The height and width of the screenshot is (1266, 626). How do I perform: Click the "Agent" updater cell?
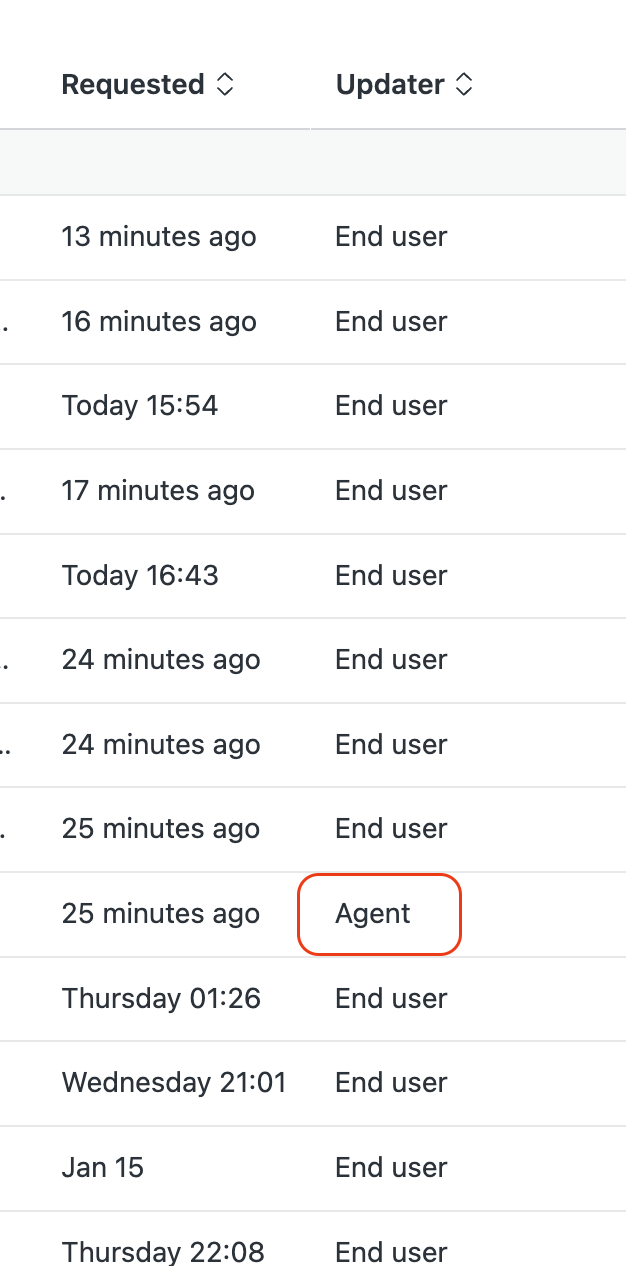coord(373,914)
